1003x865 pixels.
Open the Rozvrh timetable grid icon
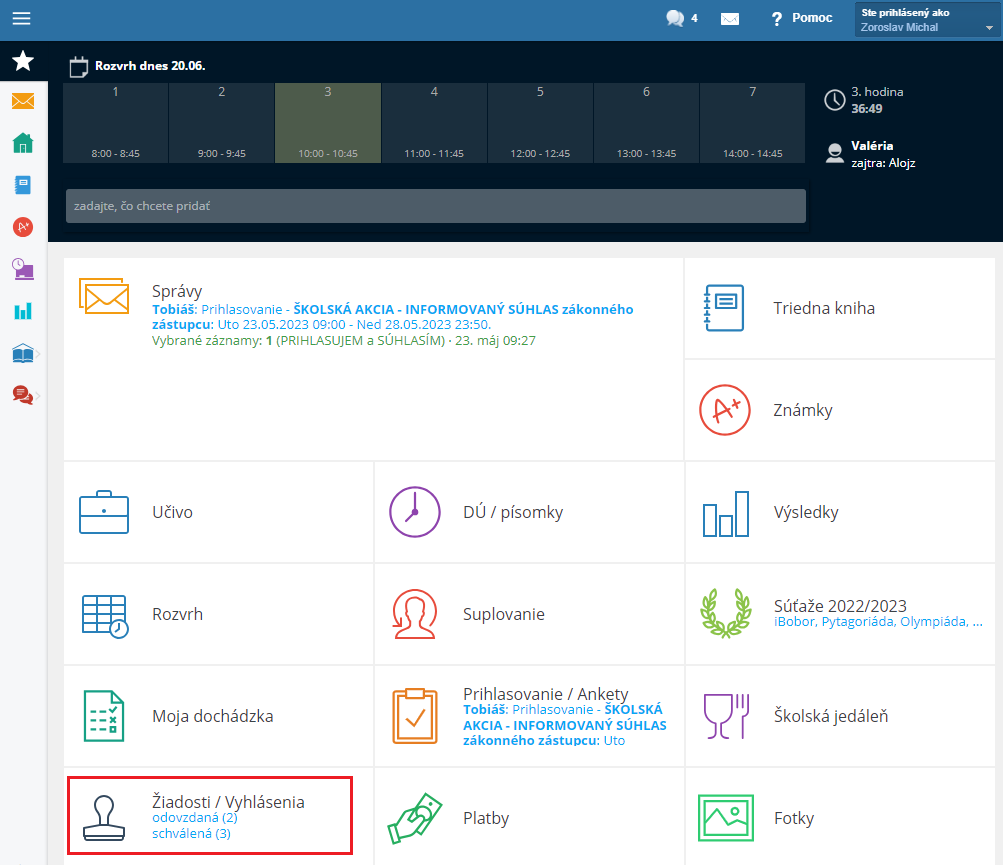pyautogui.click(x=105, y=617)
